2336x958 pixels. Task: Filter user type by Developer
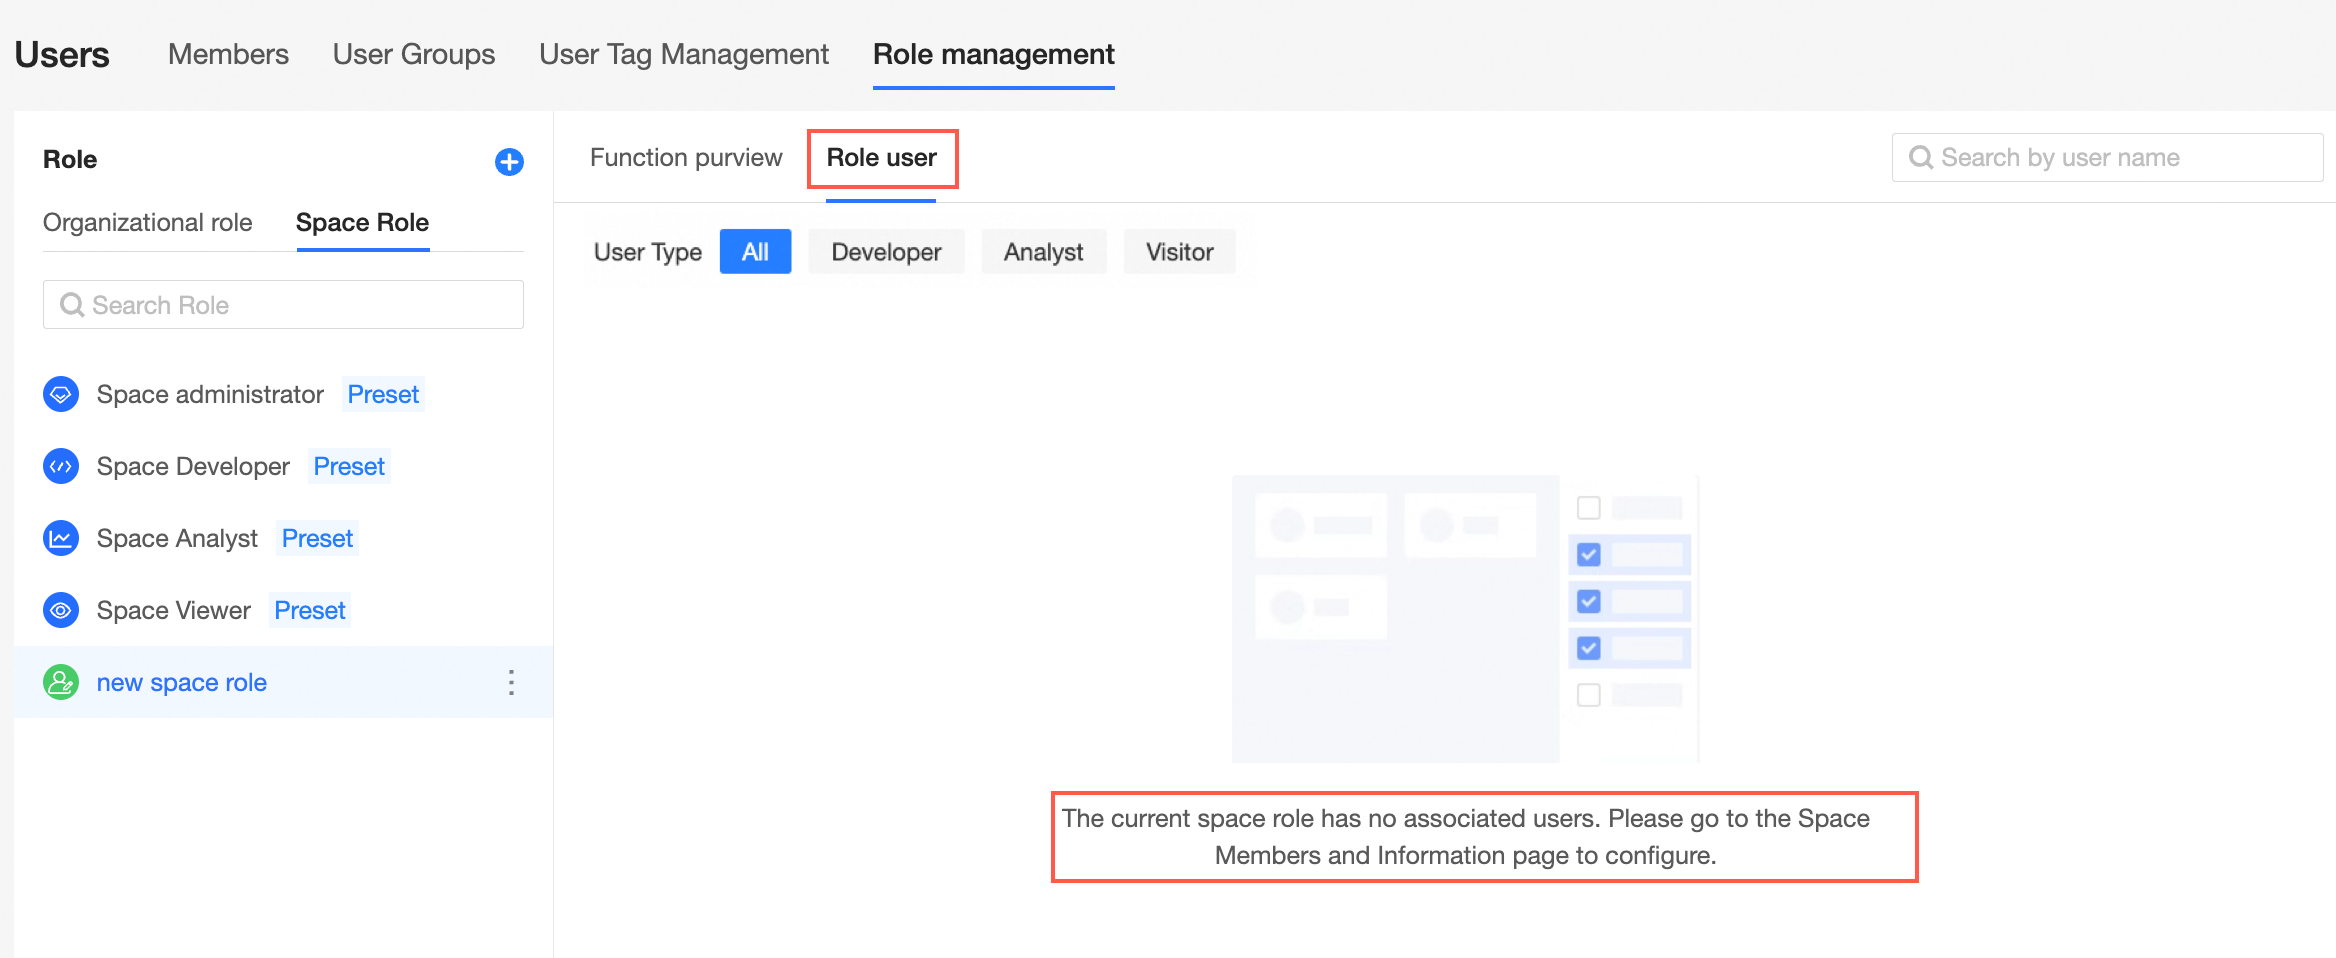[887, 252]
